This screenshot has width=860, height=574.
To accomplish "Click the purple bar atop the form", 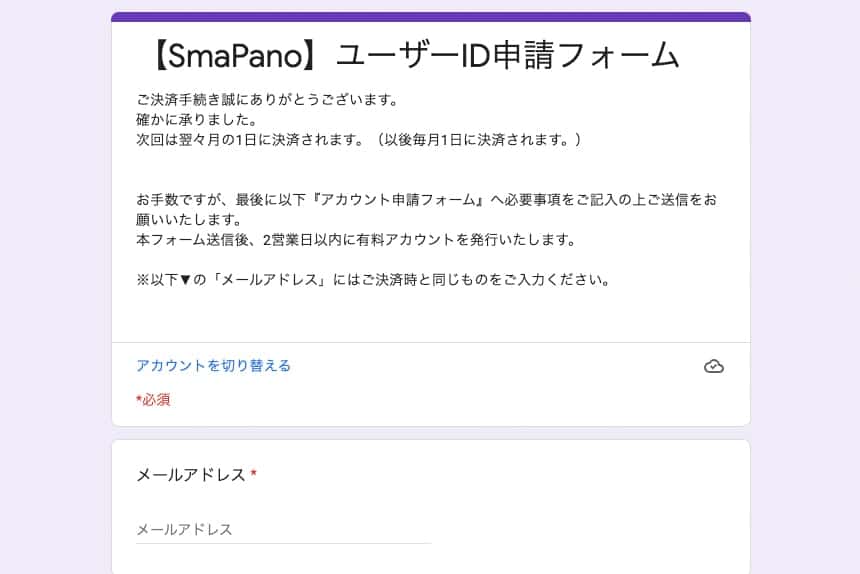I will point(430,17).
